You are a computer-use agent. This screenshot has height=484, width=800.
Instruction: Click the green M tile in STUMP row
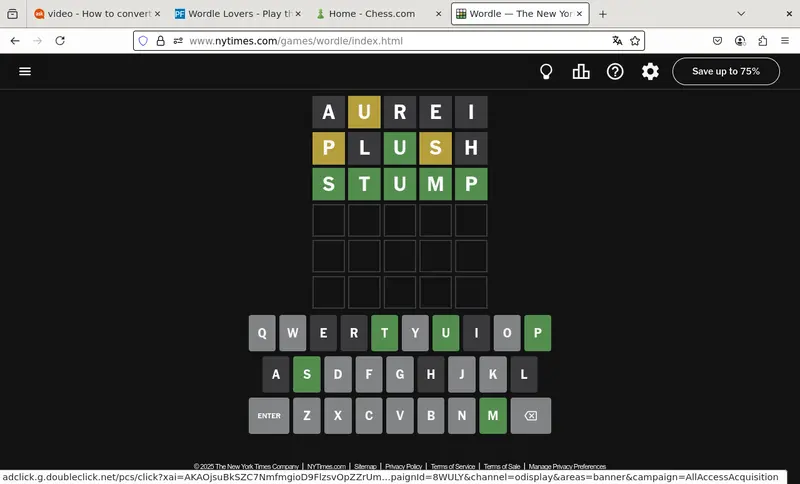pyautogui.click(x=435, y=184)
